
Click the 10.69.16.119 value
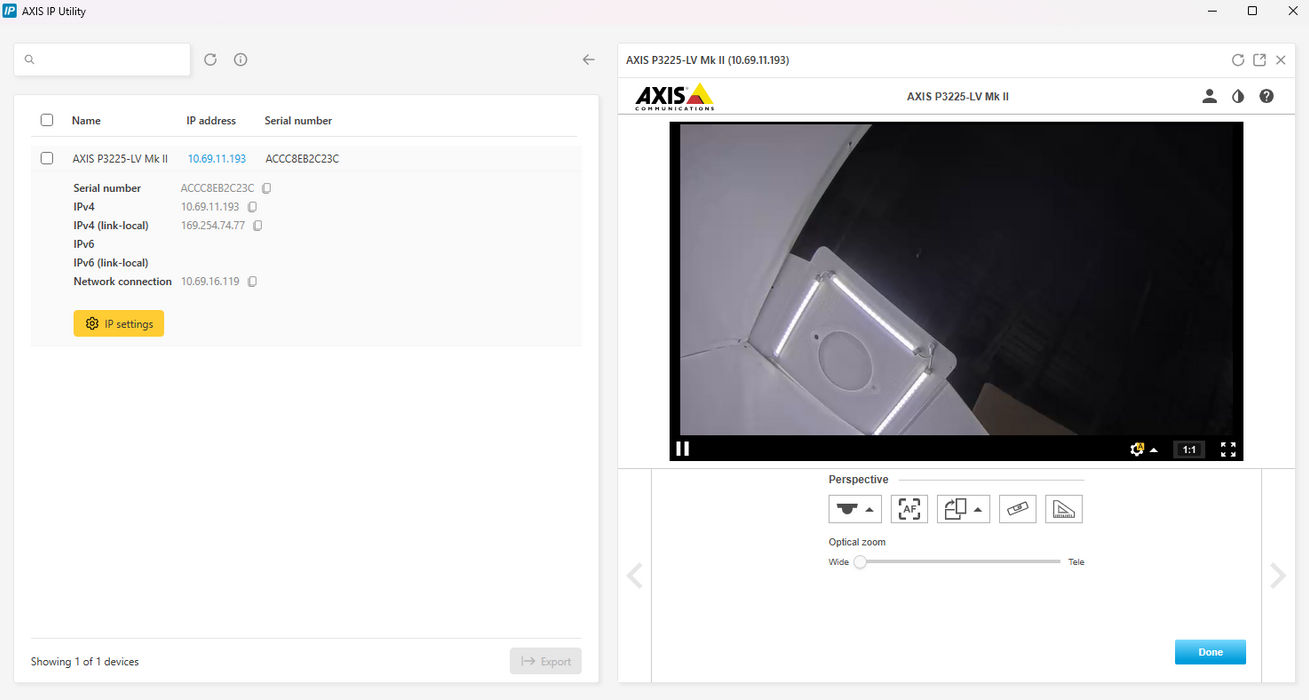tap(210, 282)
